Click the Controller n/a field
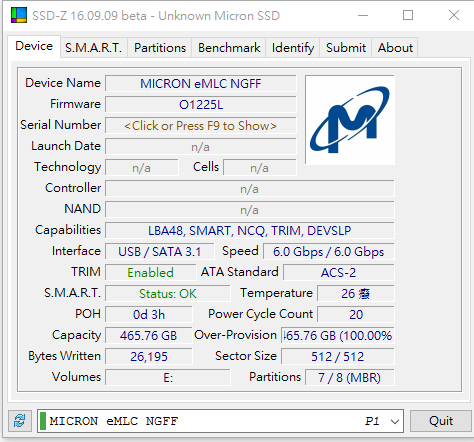Screen dimensions: 474x442 (x=250, y=189)
